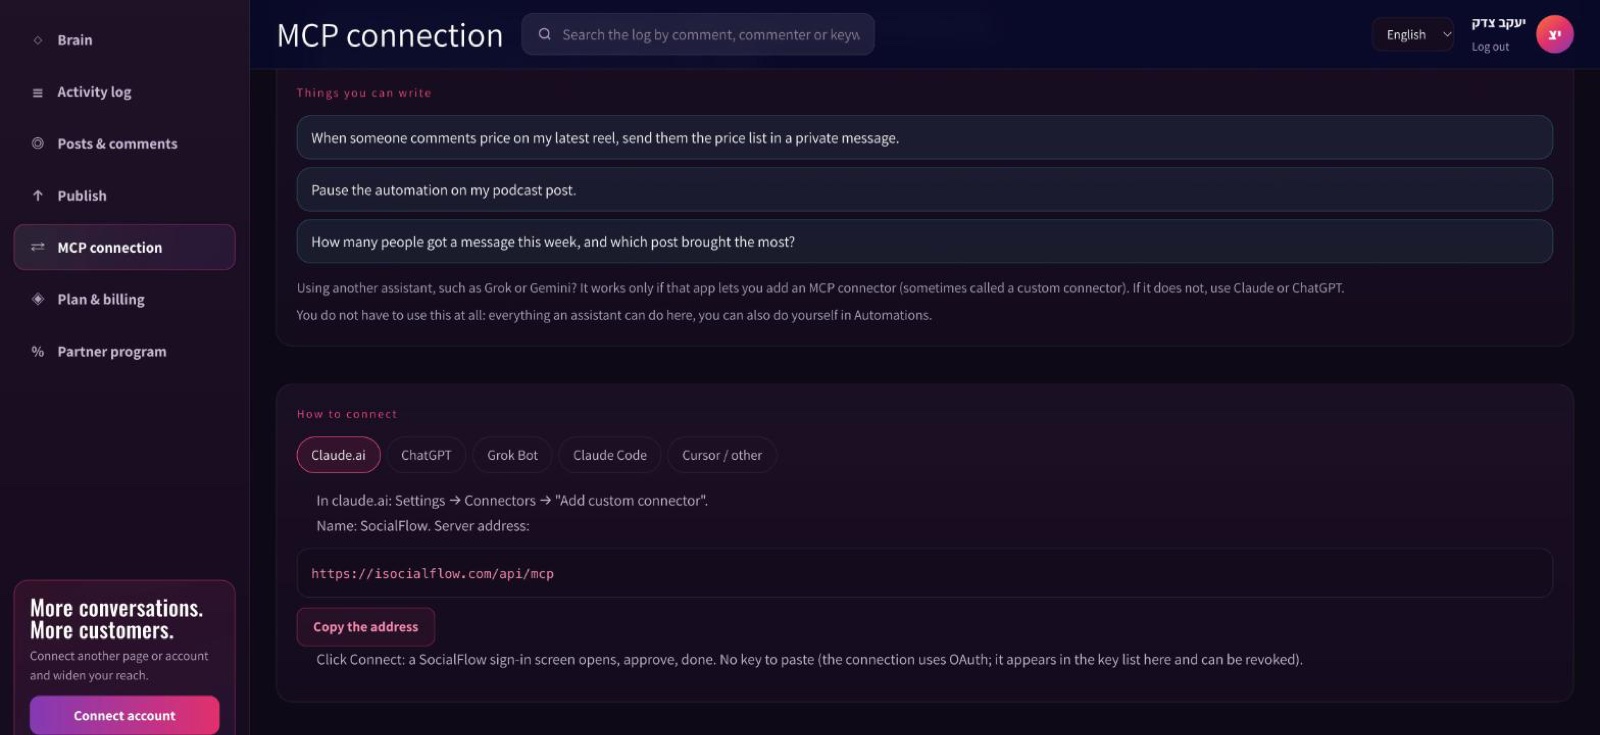The height and width of the screenshot is (735, 1600).
Task: Click the Plan & billing diamond icon
Action: (38, 299)
